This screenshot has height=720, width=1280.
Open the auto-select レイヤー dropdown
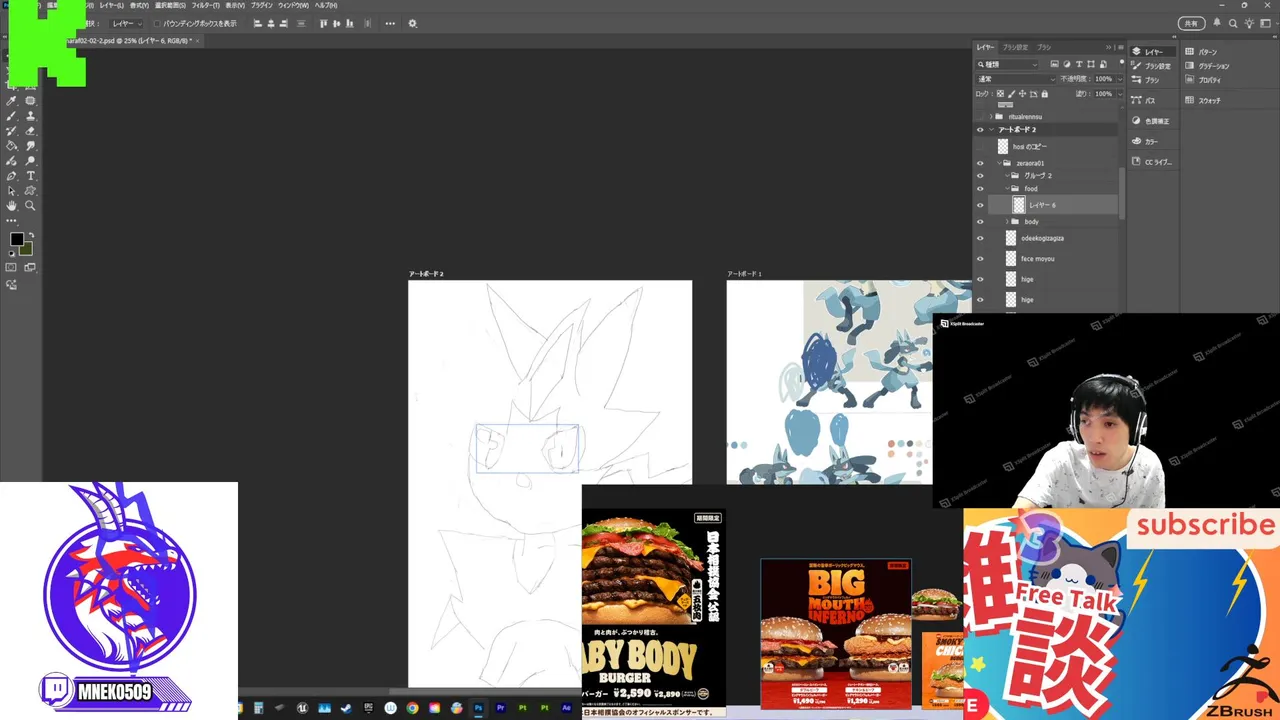pos(126,23)
